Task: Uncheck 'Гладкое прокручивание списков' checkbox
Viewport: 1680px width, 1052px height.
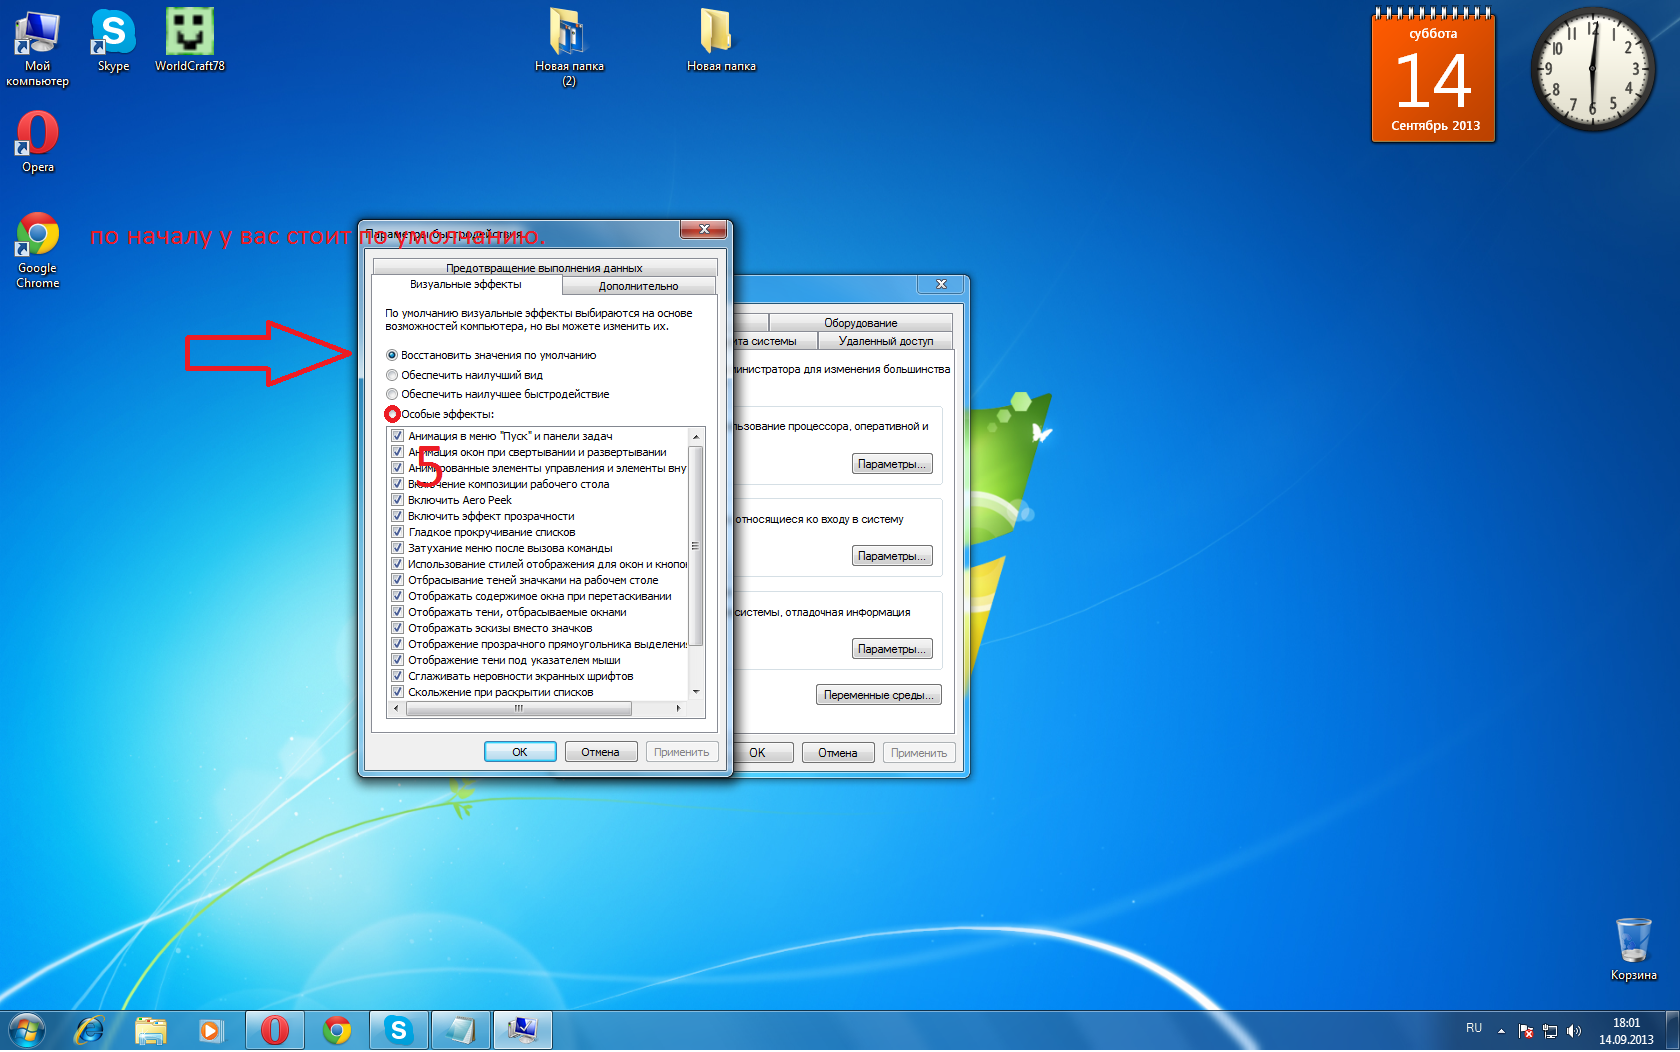Action: [x=397, y=532]
